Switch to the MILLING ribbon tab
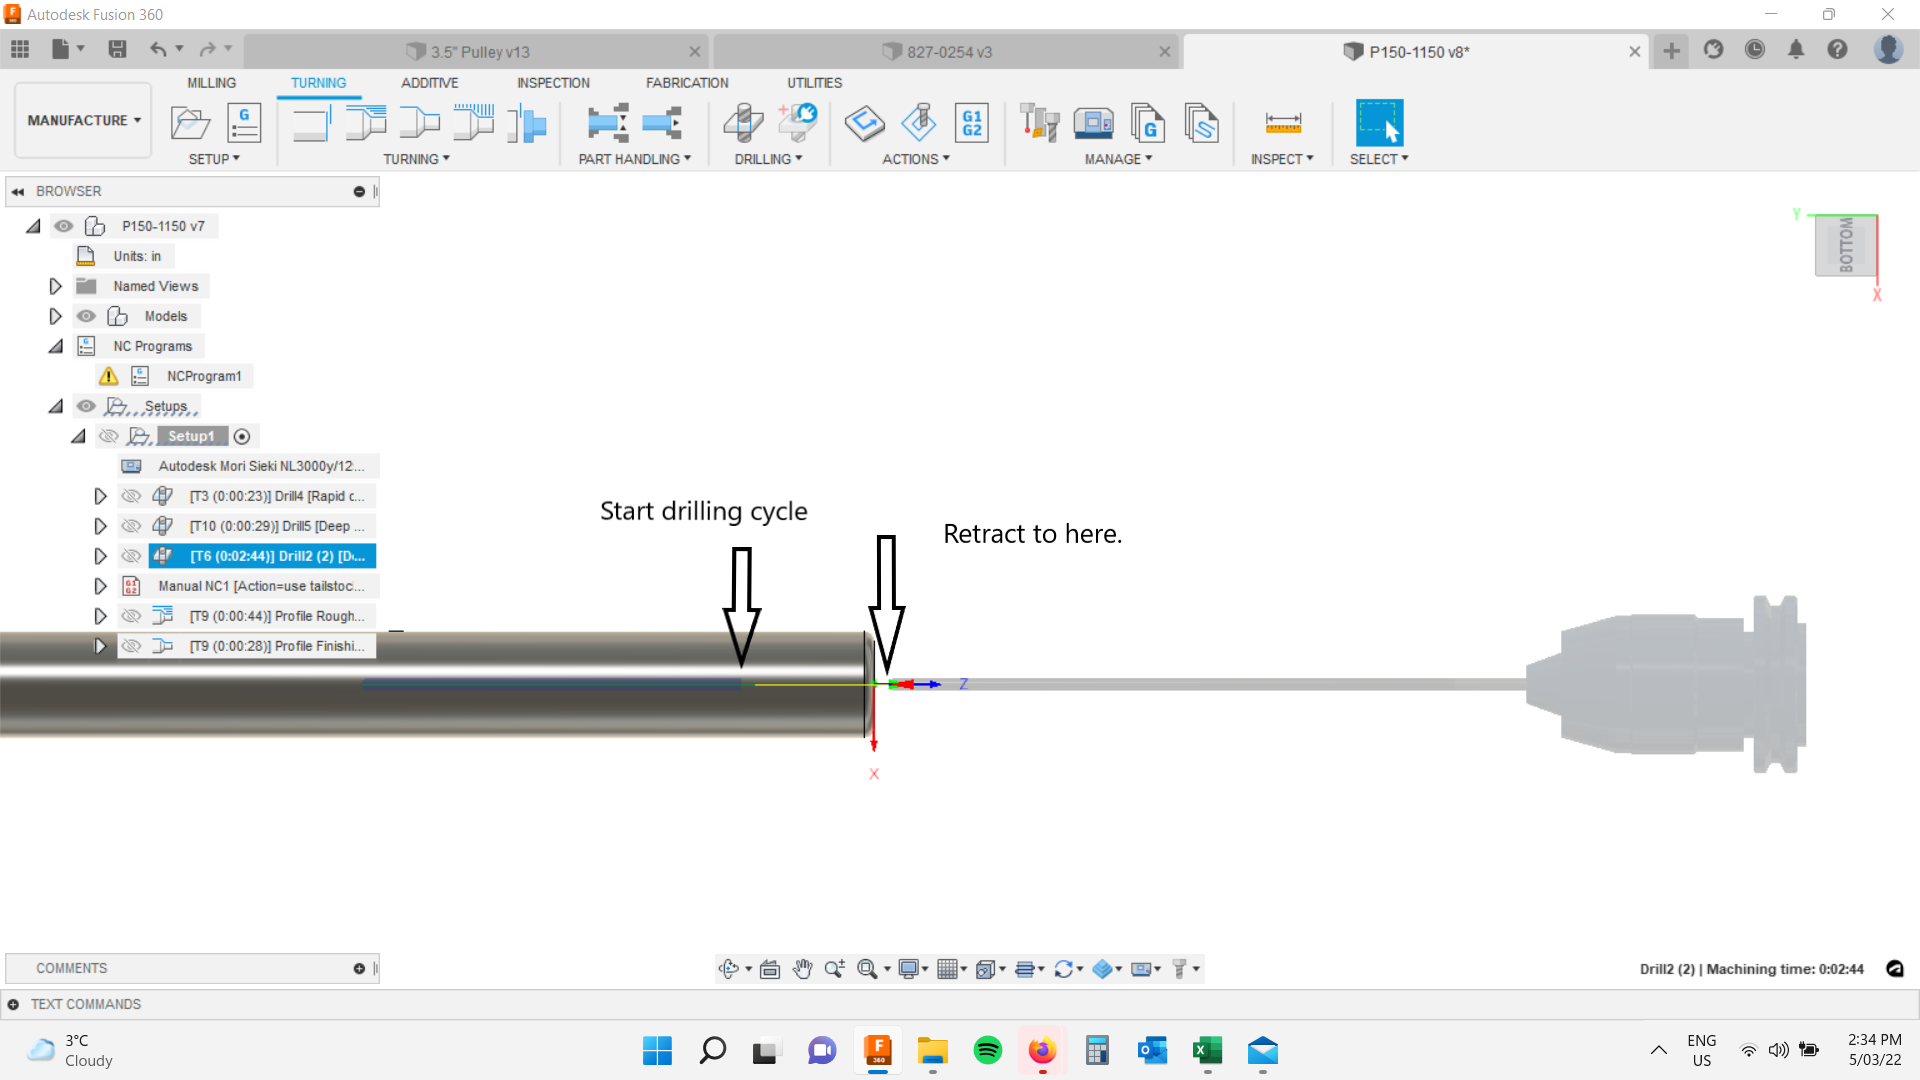This screenshot has width=1920, height=1080. (x=210, y=83)
